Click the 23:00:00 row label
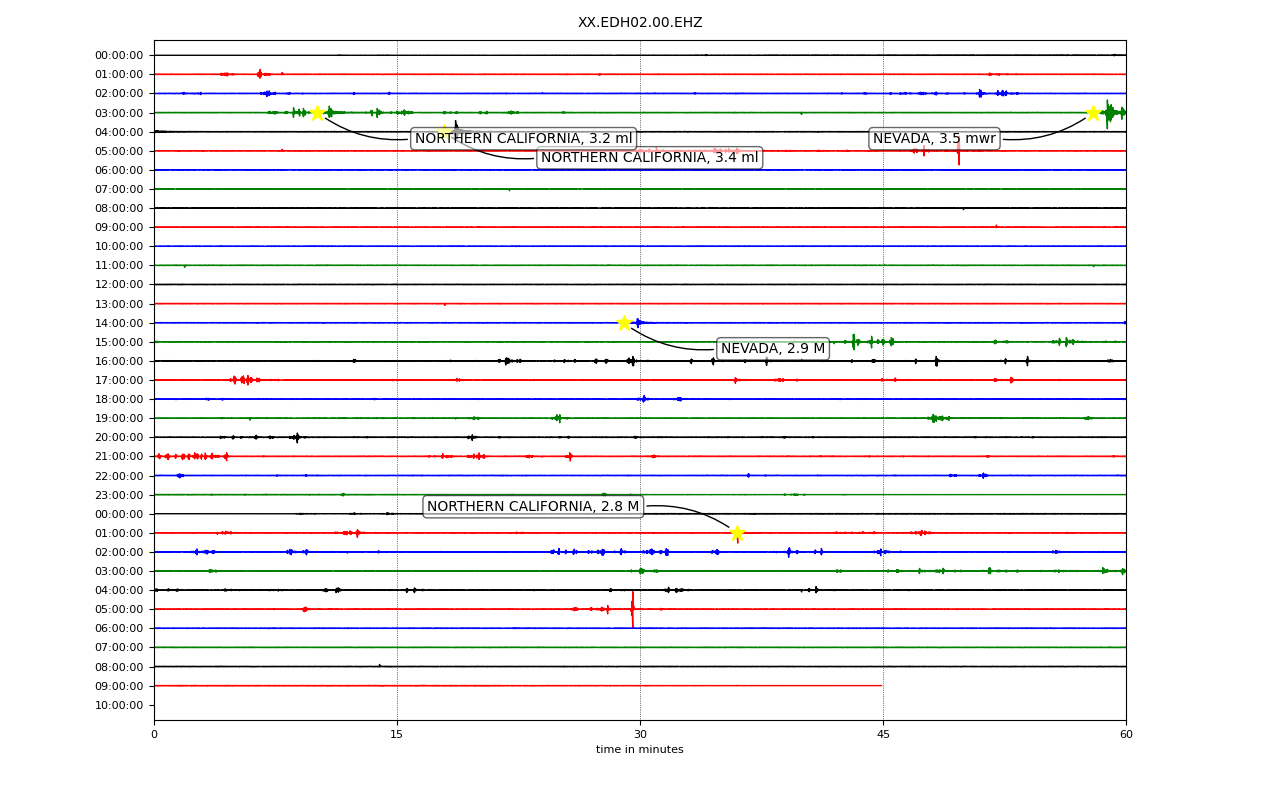Screen dimensions: 1280x800 [119, 495]
